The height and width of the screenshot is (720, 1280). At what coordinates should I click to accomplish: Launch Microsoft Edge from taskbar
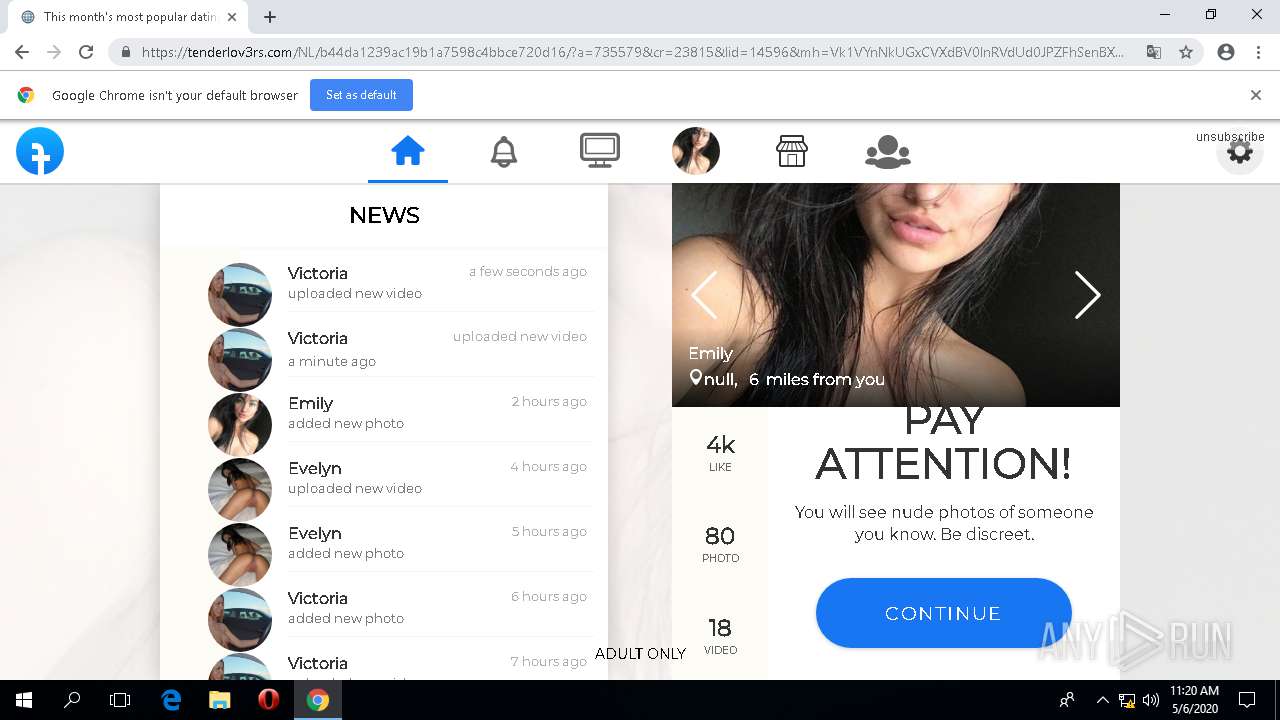pos(171,700)
